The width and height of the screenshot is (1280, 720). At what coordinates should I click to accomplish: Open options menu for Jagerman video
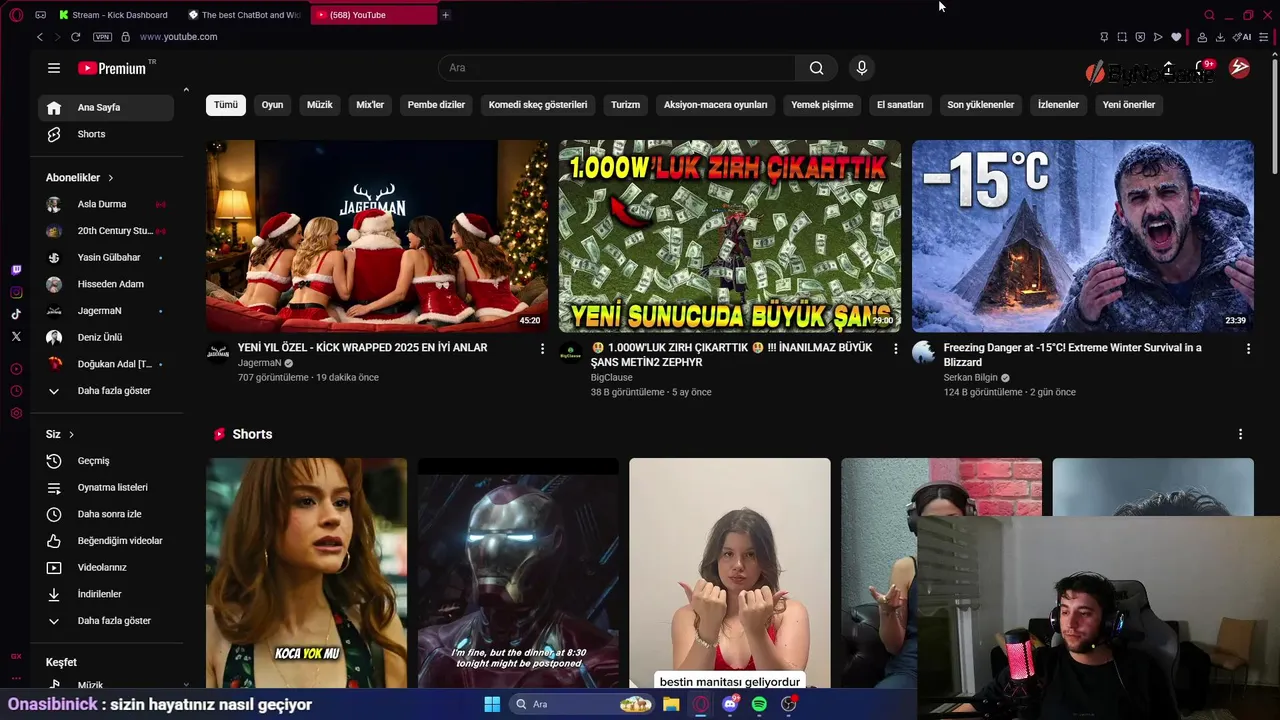coord(542,349)
